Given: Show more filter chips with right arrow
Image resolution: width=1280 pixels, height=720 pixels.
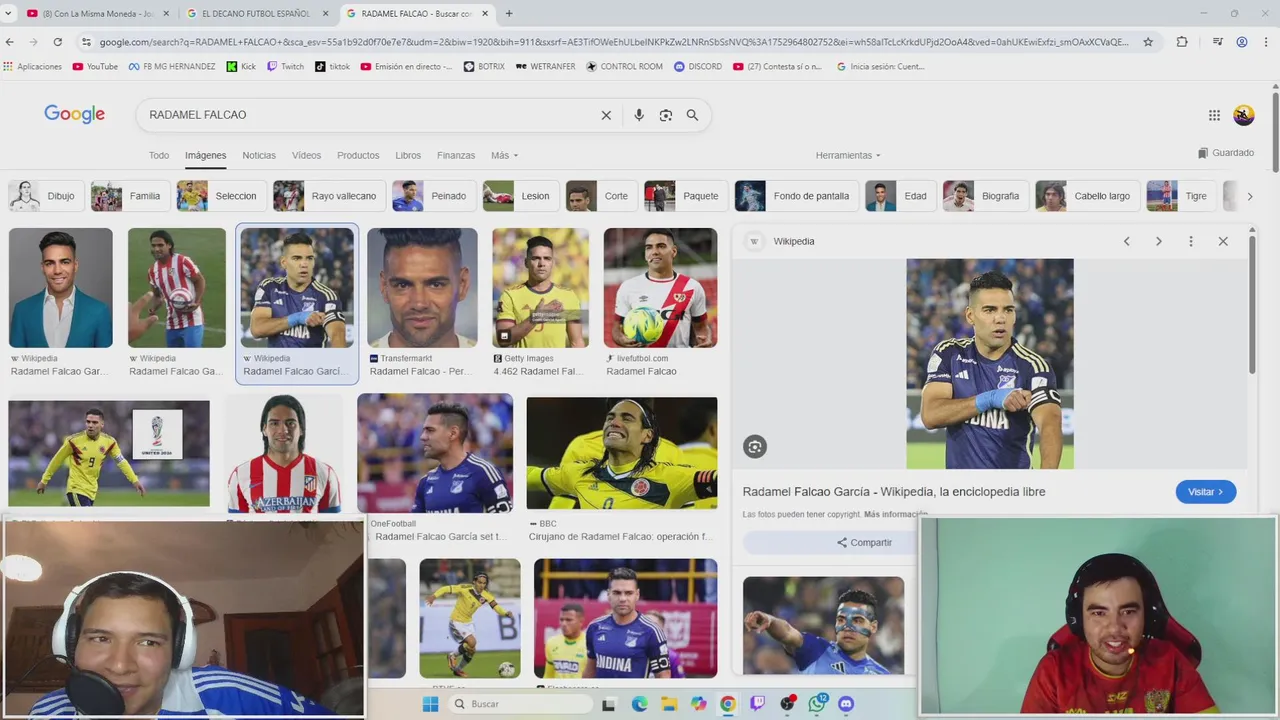Looking at the screenshot, I should click(x=1249, y=196).
